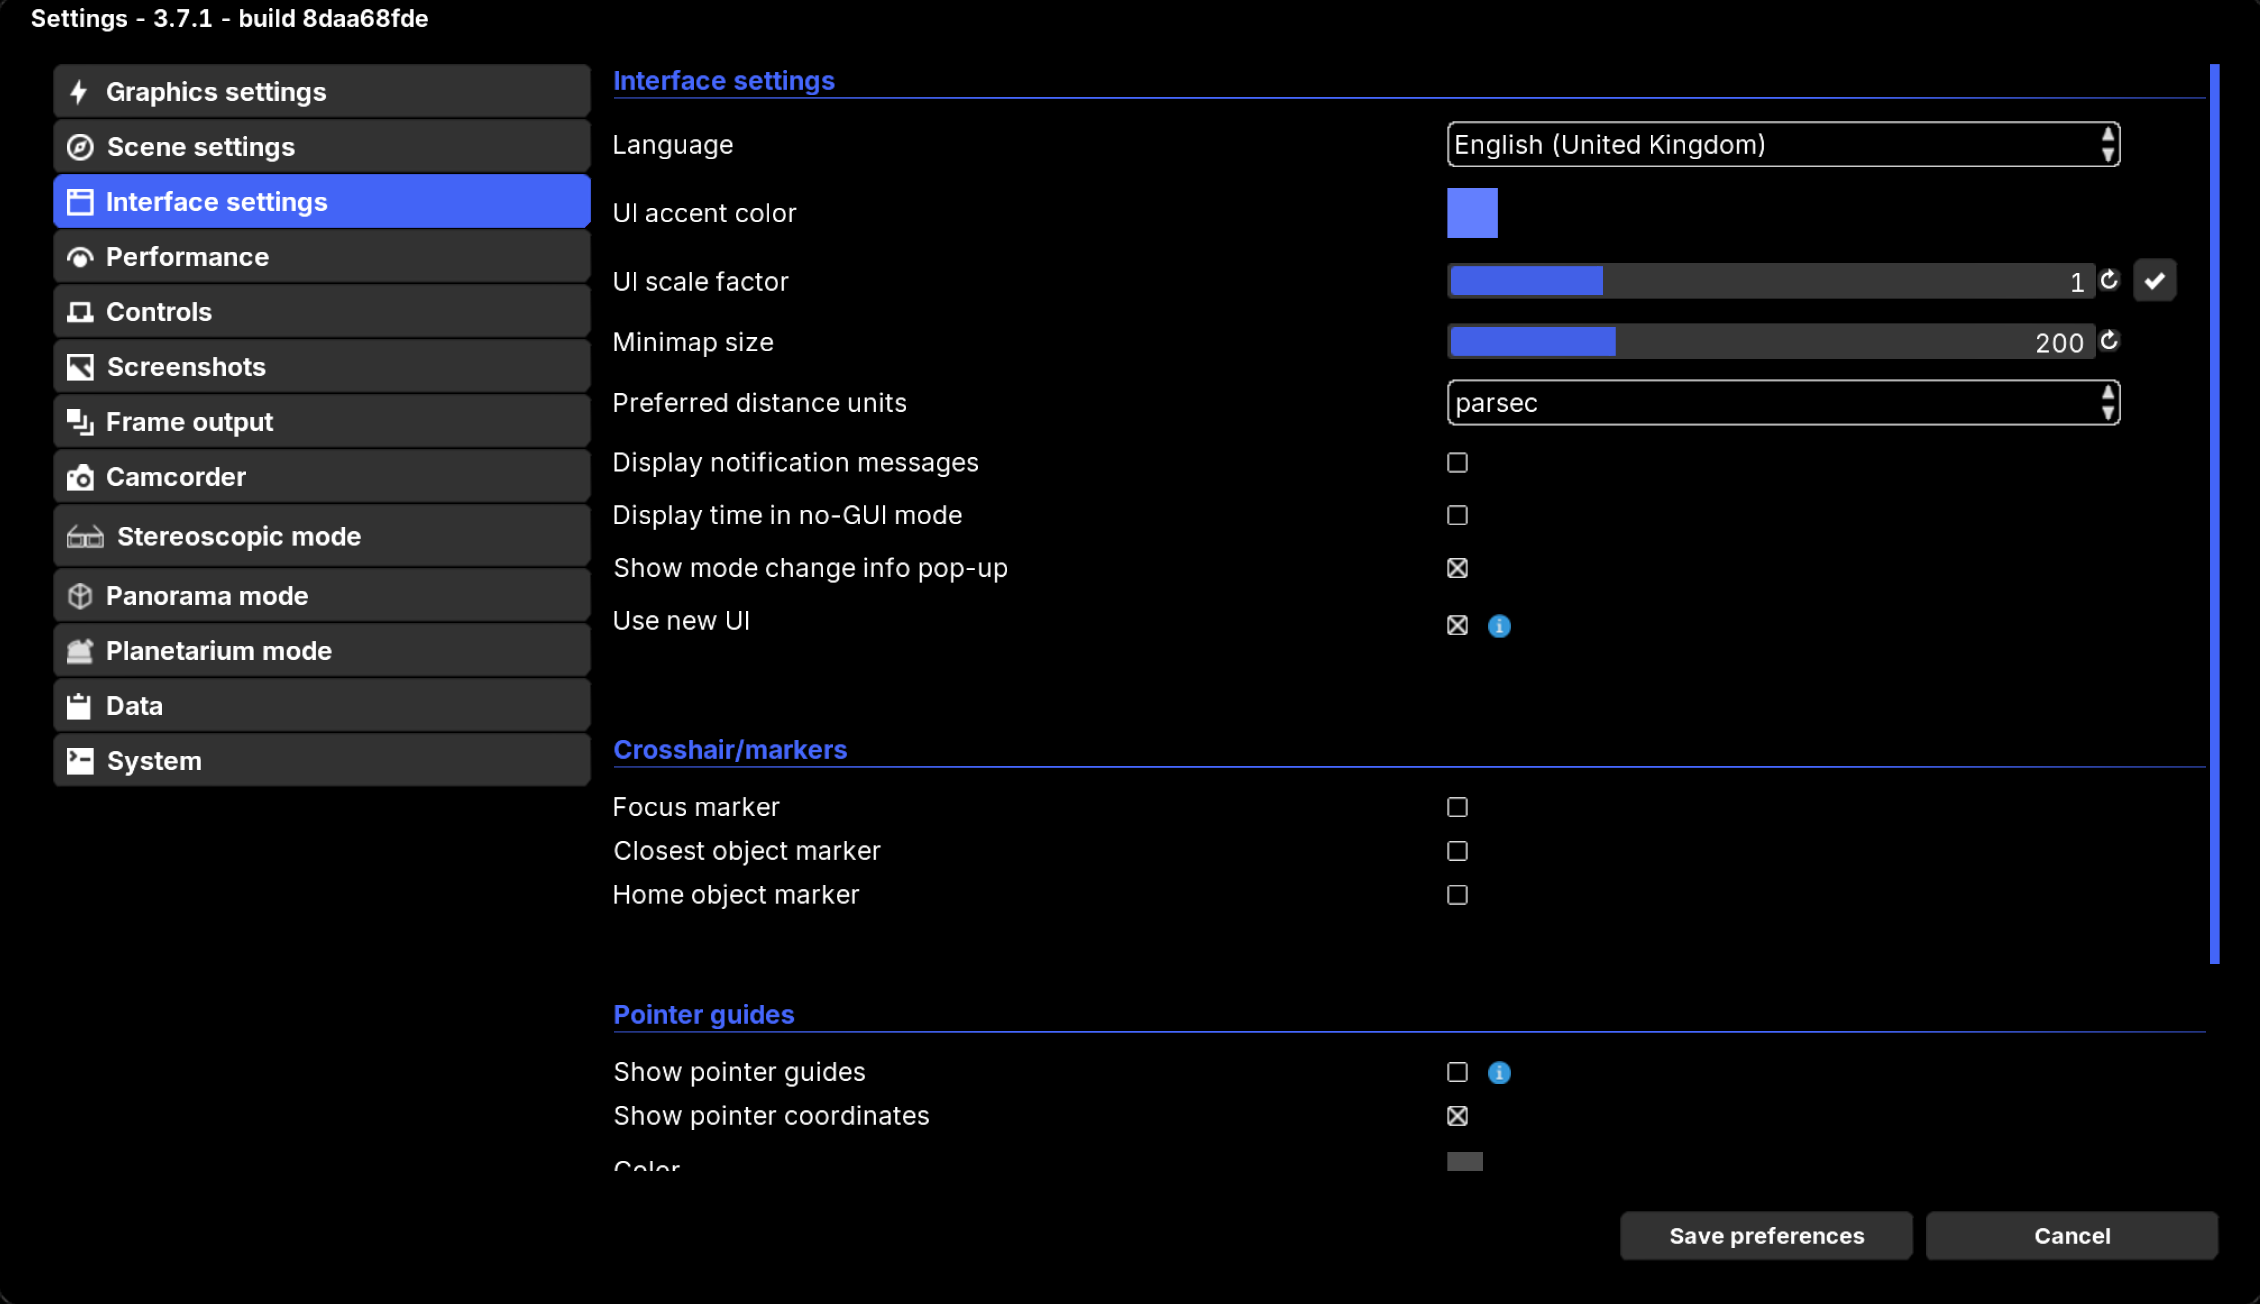Click the Camcorder camera icon

pyautogui.click(x=80, y=477)
